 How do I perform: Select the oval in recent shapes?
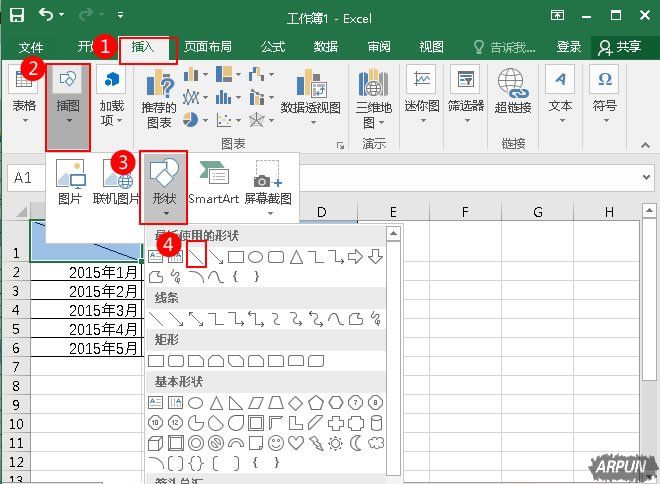(x=255, y=256)
